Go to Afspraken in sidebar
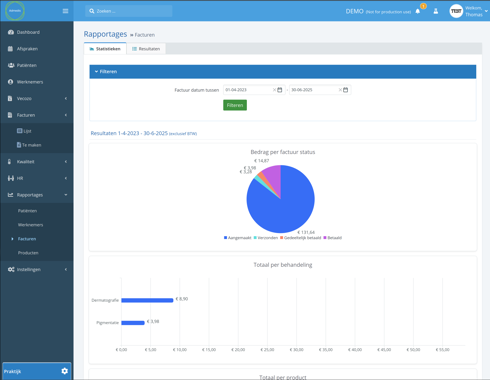The width and height of the screenshot is (490, 380). (37, 49)
